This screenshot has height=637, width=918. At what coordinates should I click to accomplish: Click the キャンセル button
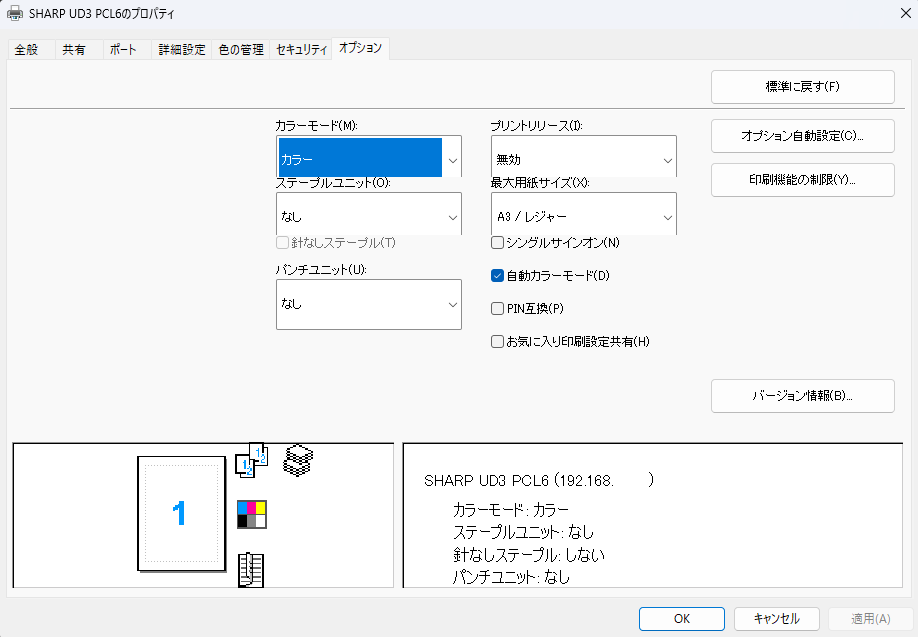(776, 619)
